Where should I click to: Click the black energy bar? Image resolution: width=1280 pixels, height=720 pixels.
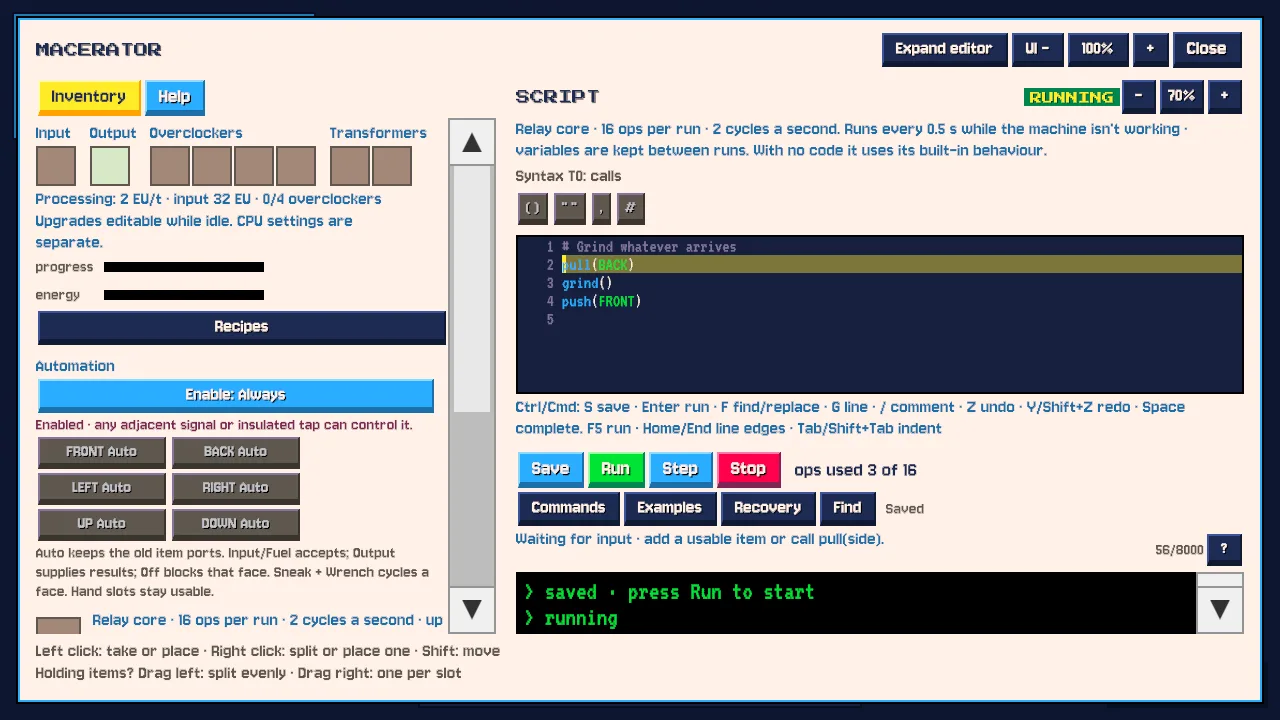click(184, 295)
